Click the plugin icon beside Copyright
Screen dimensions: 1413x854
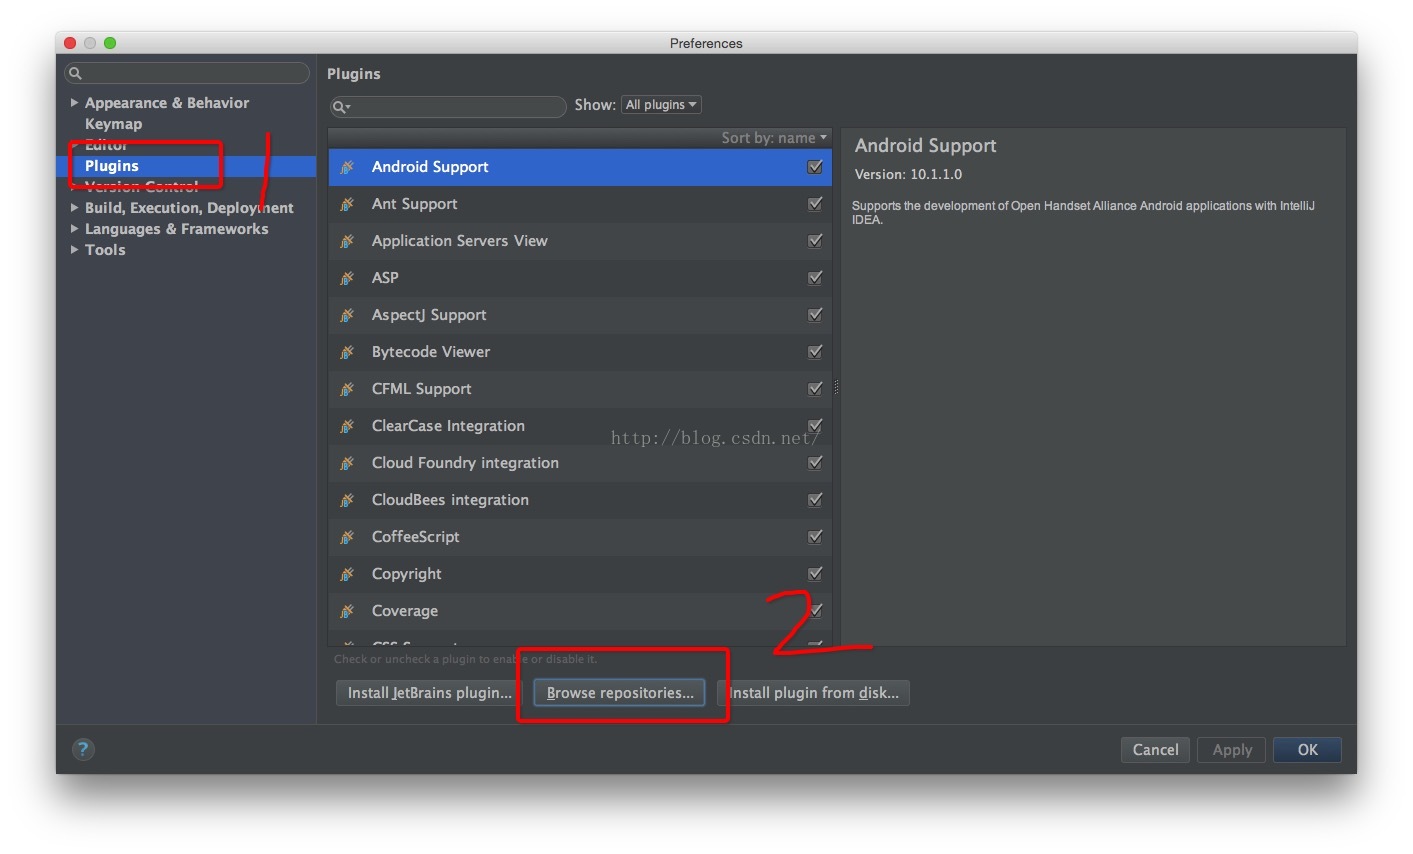click(x=347, y=574)
